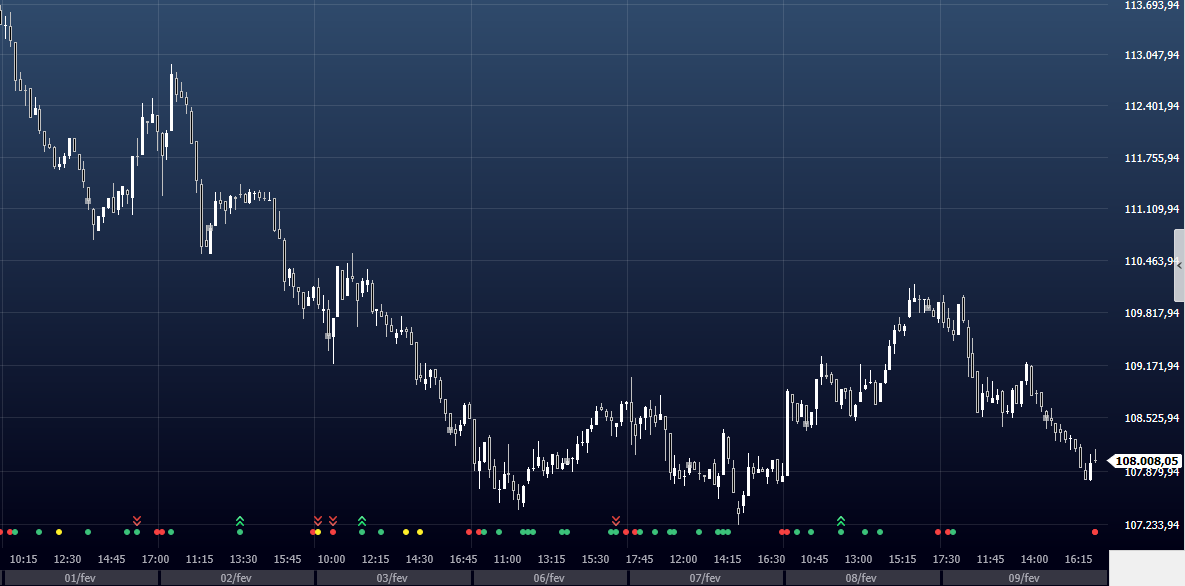This screenshot has height=586, width=1185.
Task: Select the 02/fev date segment
Action: point(236,578)
